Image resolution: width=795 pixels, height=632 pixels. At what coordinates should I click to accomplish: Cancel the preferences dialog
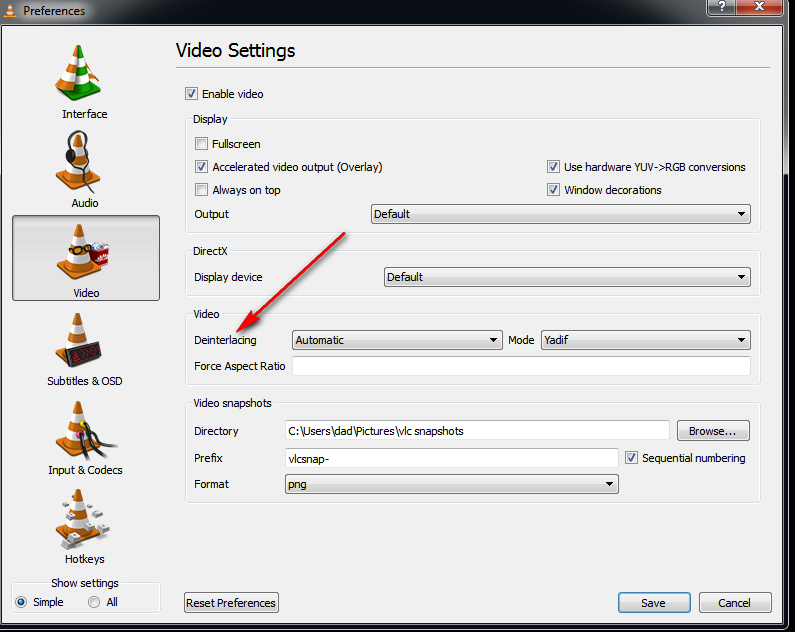pos(735,603)
